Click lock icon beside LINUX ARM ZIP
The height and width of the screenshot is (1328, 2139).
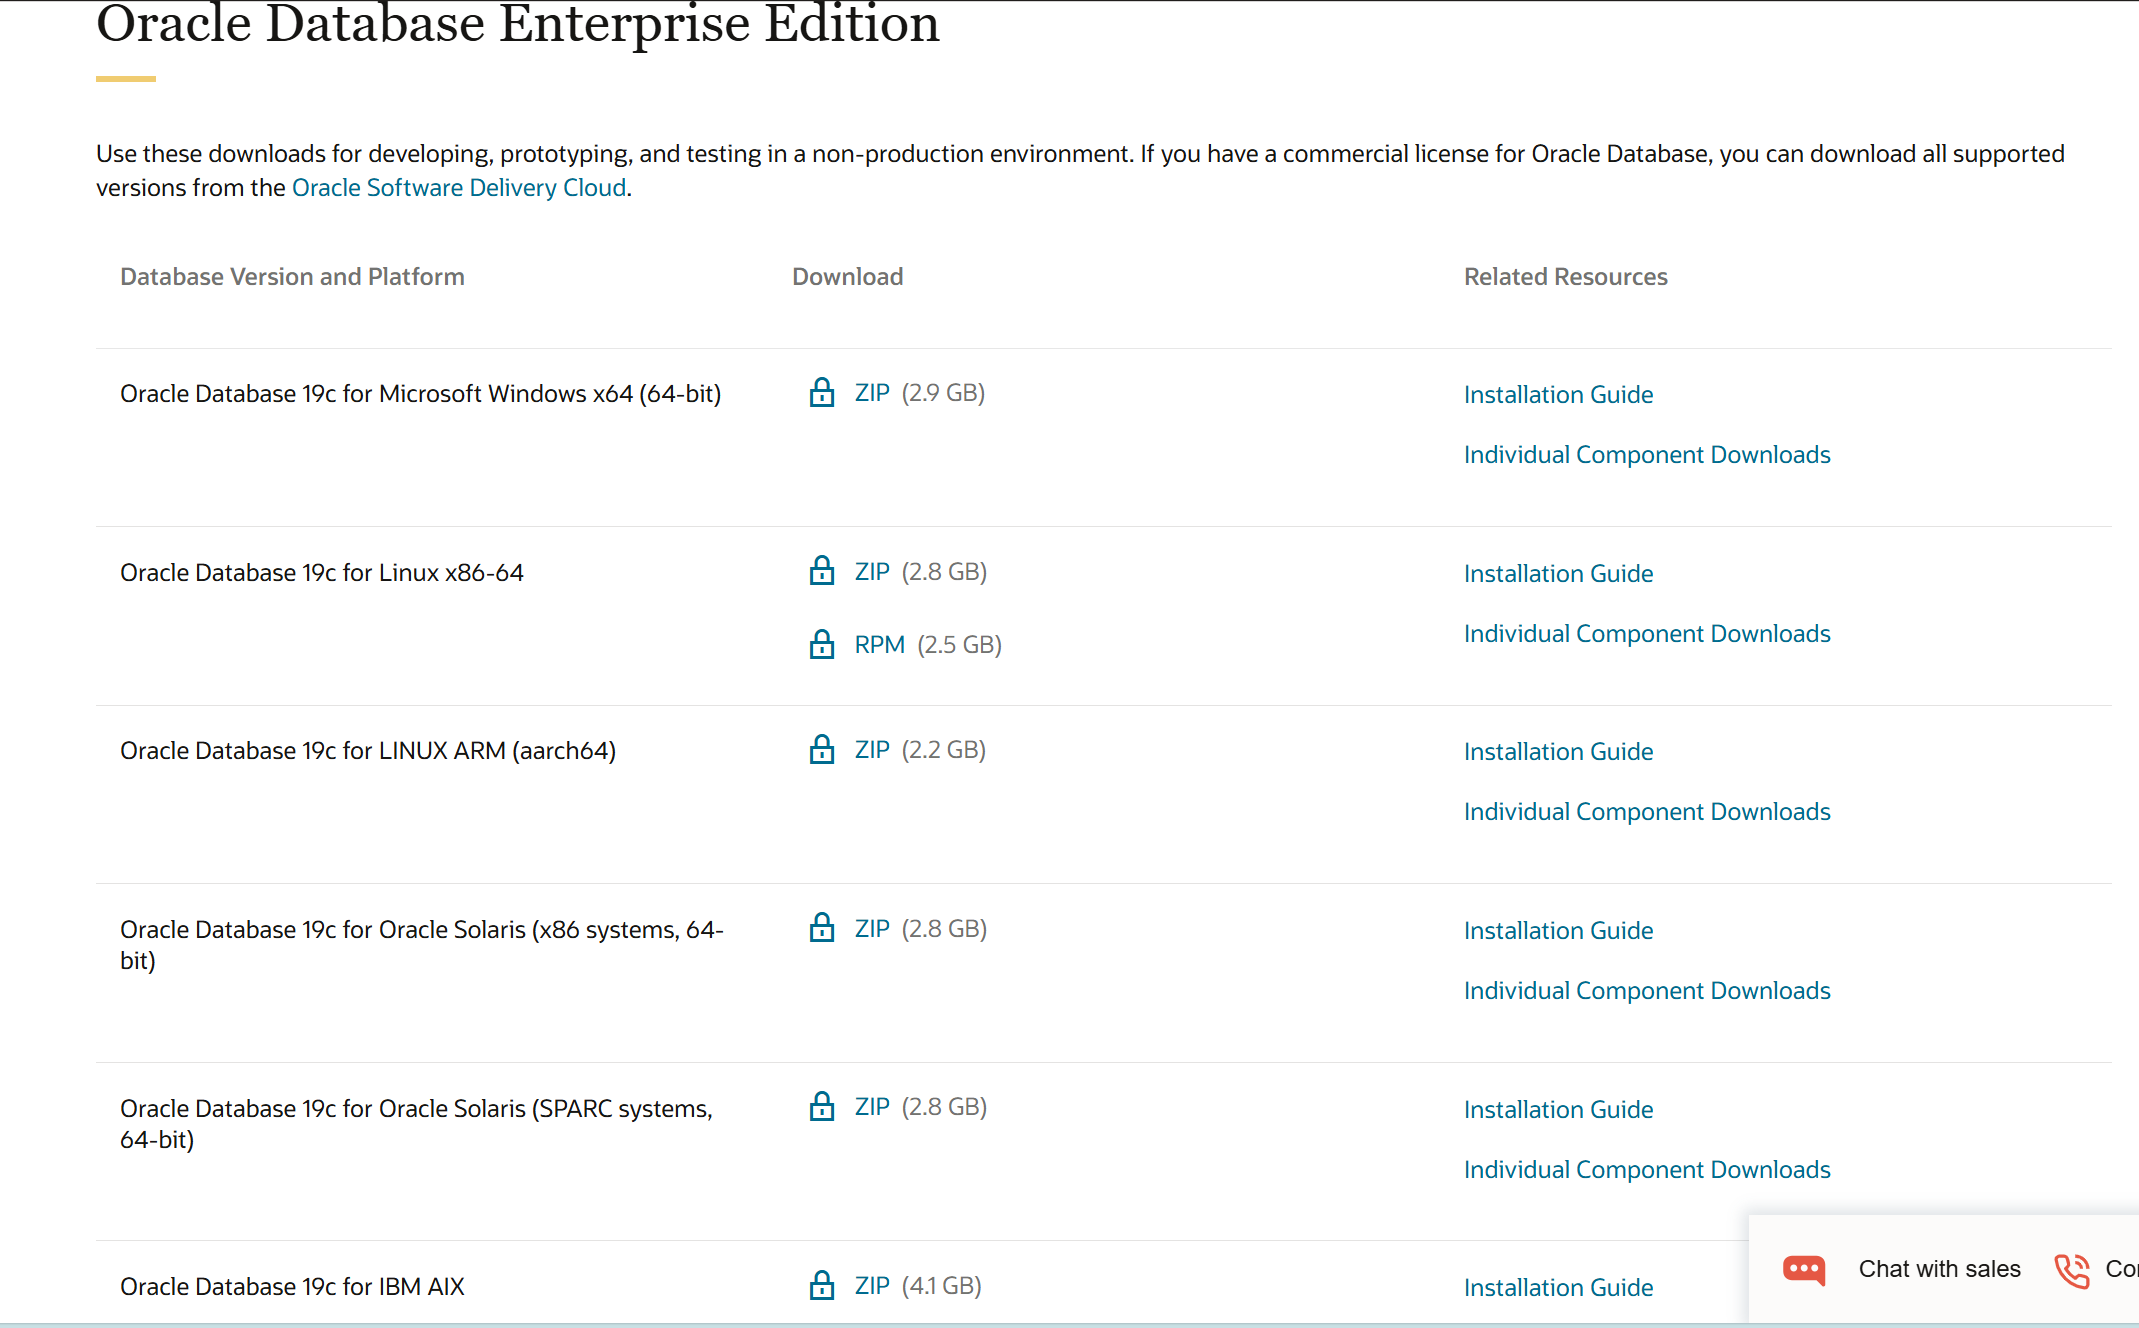[x=822, y=750]
